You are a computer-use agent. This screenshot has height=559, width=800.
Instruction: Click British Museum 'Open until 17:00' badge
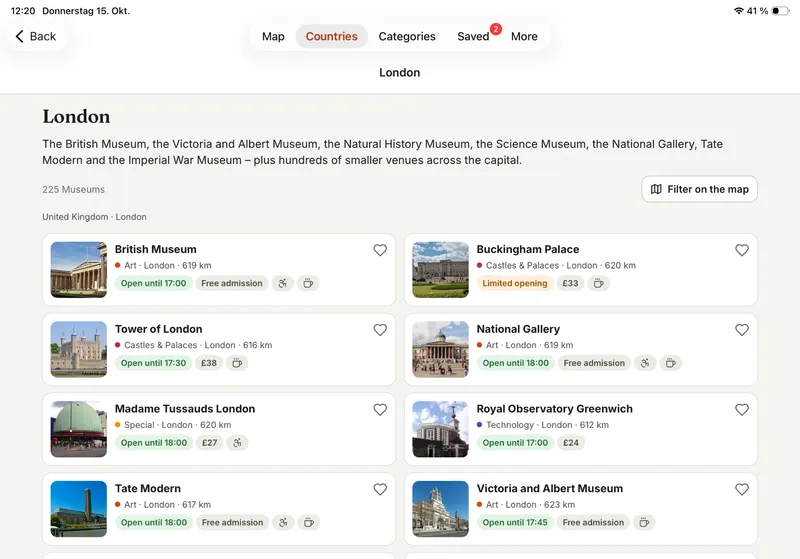(154, 283)
